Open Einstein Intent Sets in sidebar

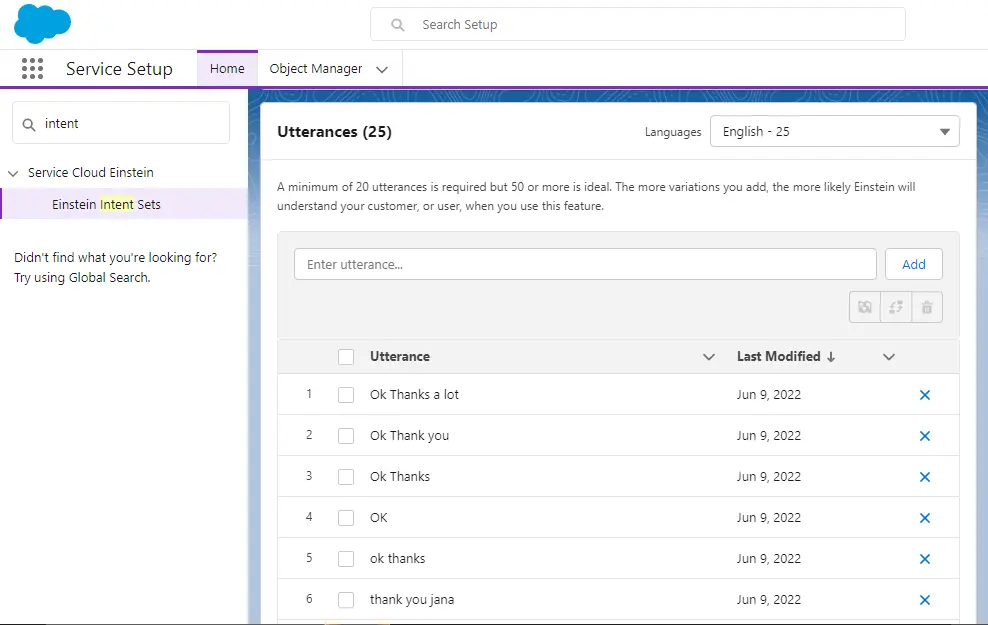(x=106, y=204)
